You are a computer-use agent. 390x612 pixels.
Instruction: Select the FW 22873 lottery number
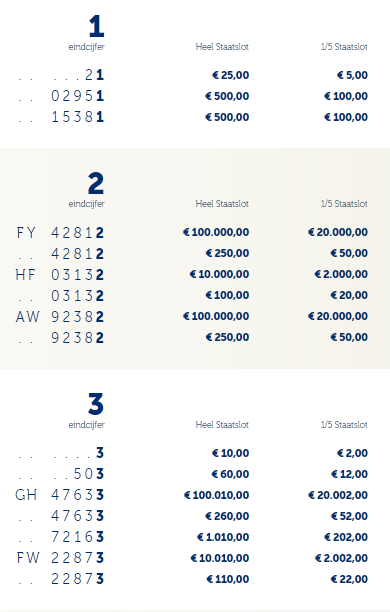pos(60,558)
